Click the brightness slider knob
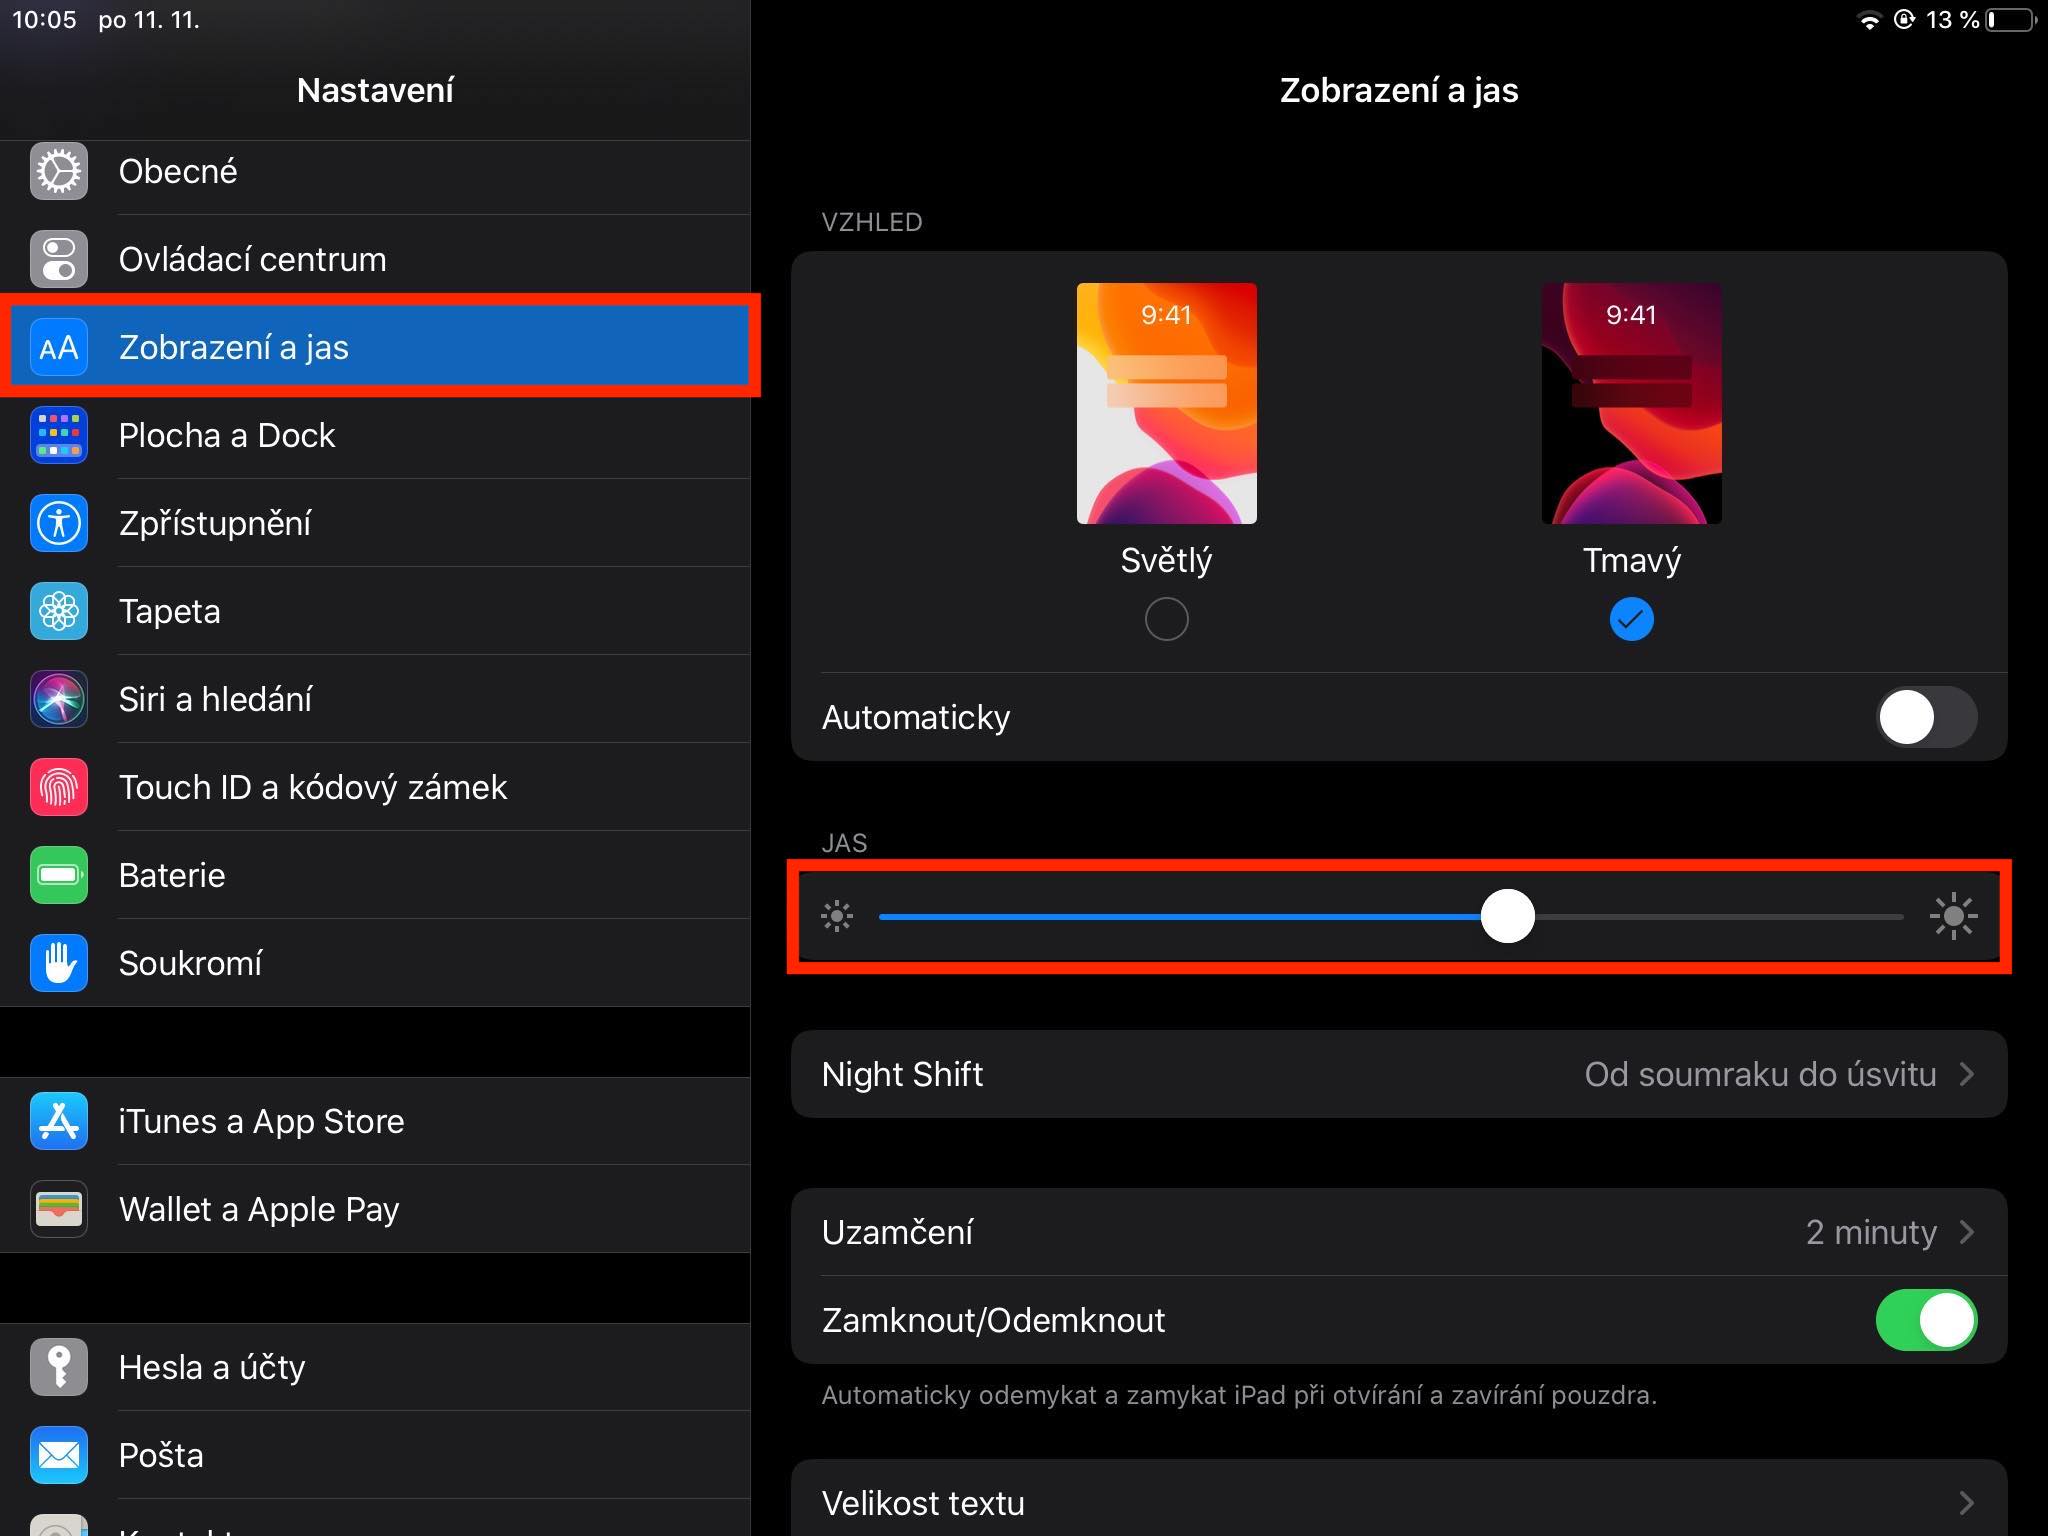2048x1536 pixels. coord(1507,916)
